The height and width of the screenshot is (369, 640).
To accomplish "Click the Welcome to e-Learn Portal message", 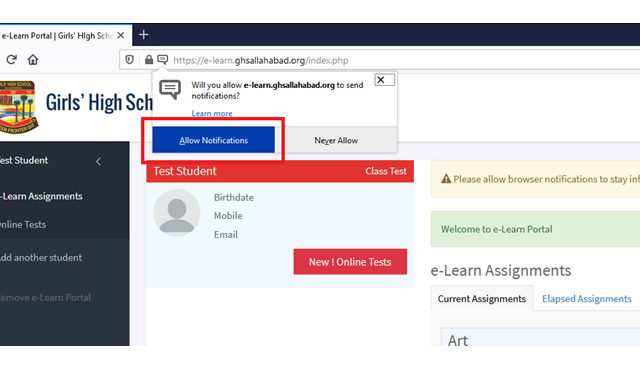I will (496, 229).
